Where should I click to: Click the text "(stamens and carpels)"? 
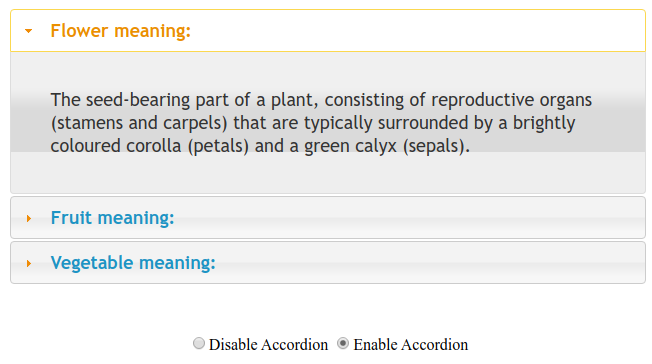click(x=139, y=123)
